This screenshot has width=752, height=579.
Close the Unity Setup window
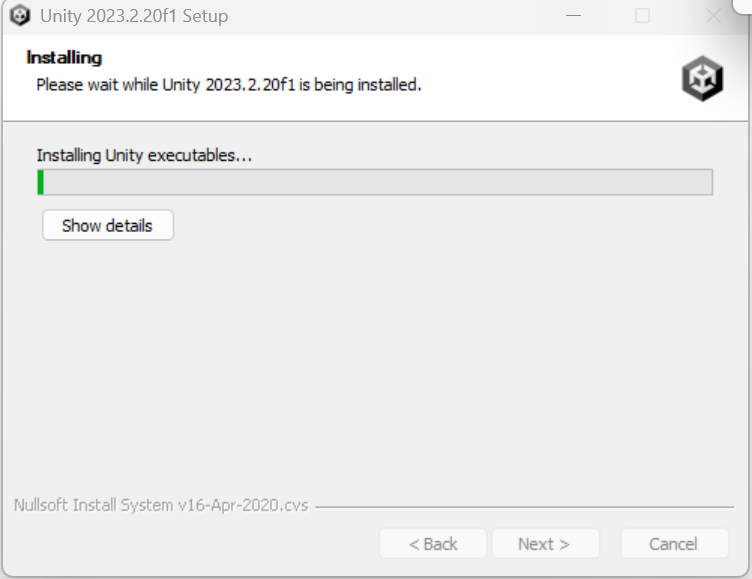[713, 16]
